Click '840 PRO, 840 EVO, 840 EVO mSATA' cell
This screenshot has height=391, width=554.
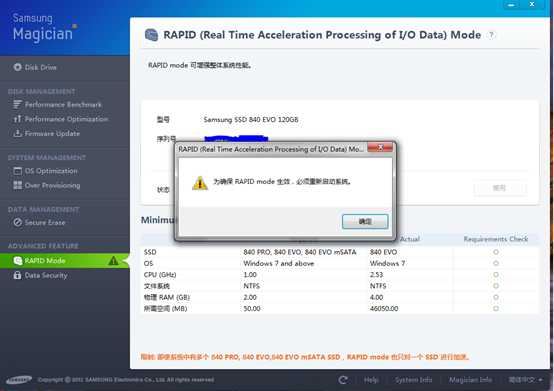point(300,252)
